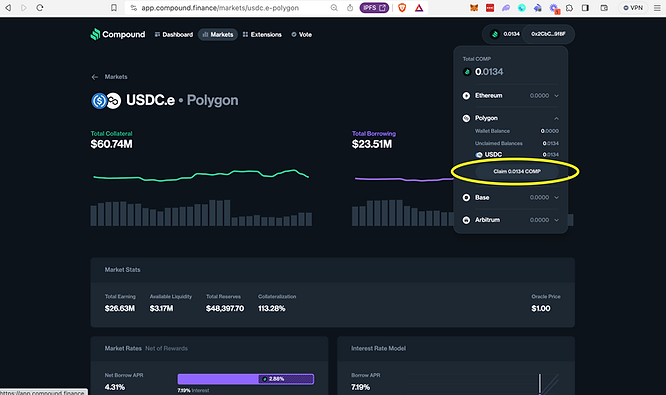Click the Brave Shields lion icon
Screen dimensions: 666x395
click(402, 8)
